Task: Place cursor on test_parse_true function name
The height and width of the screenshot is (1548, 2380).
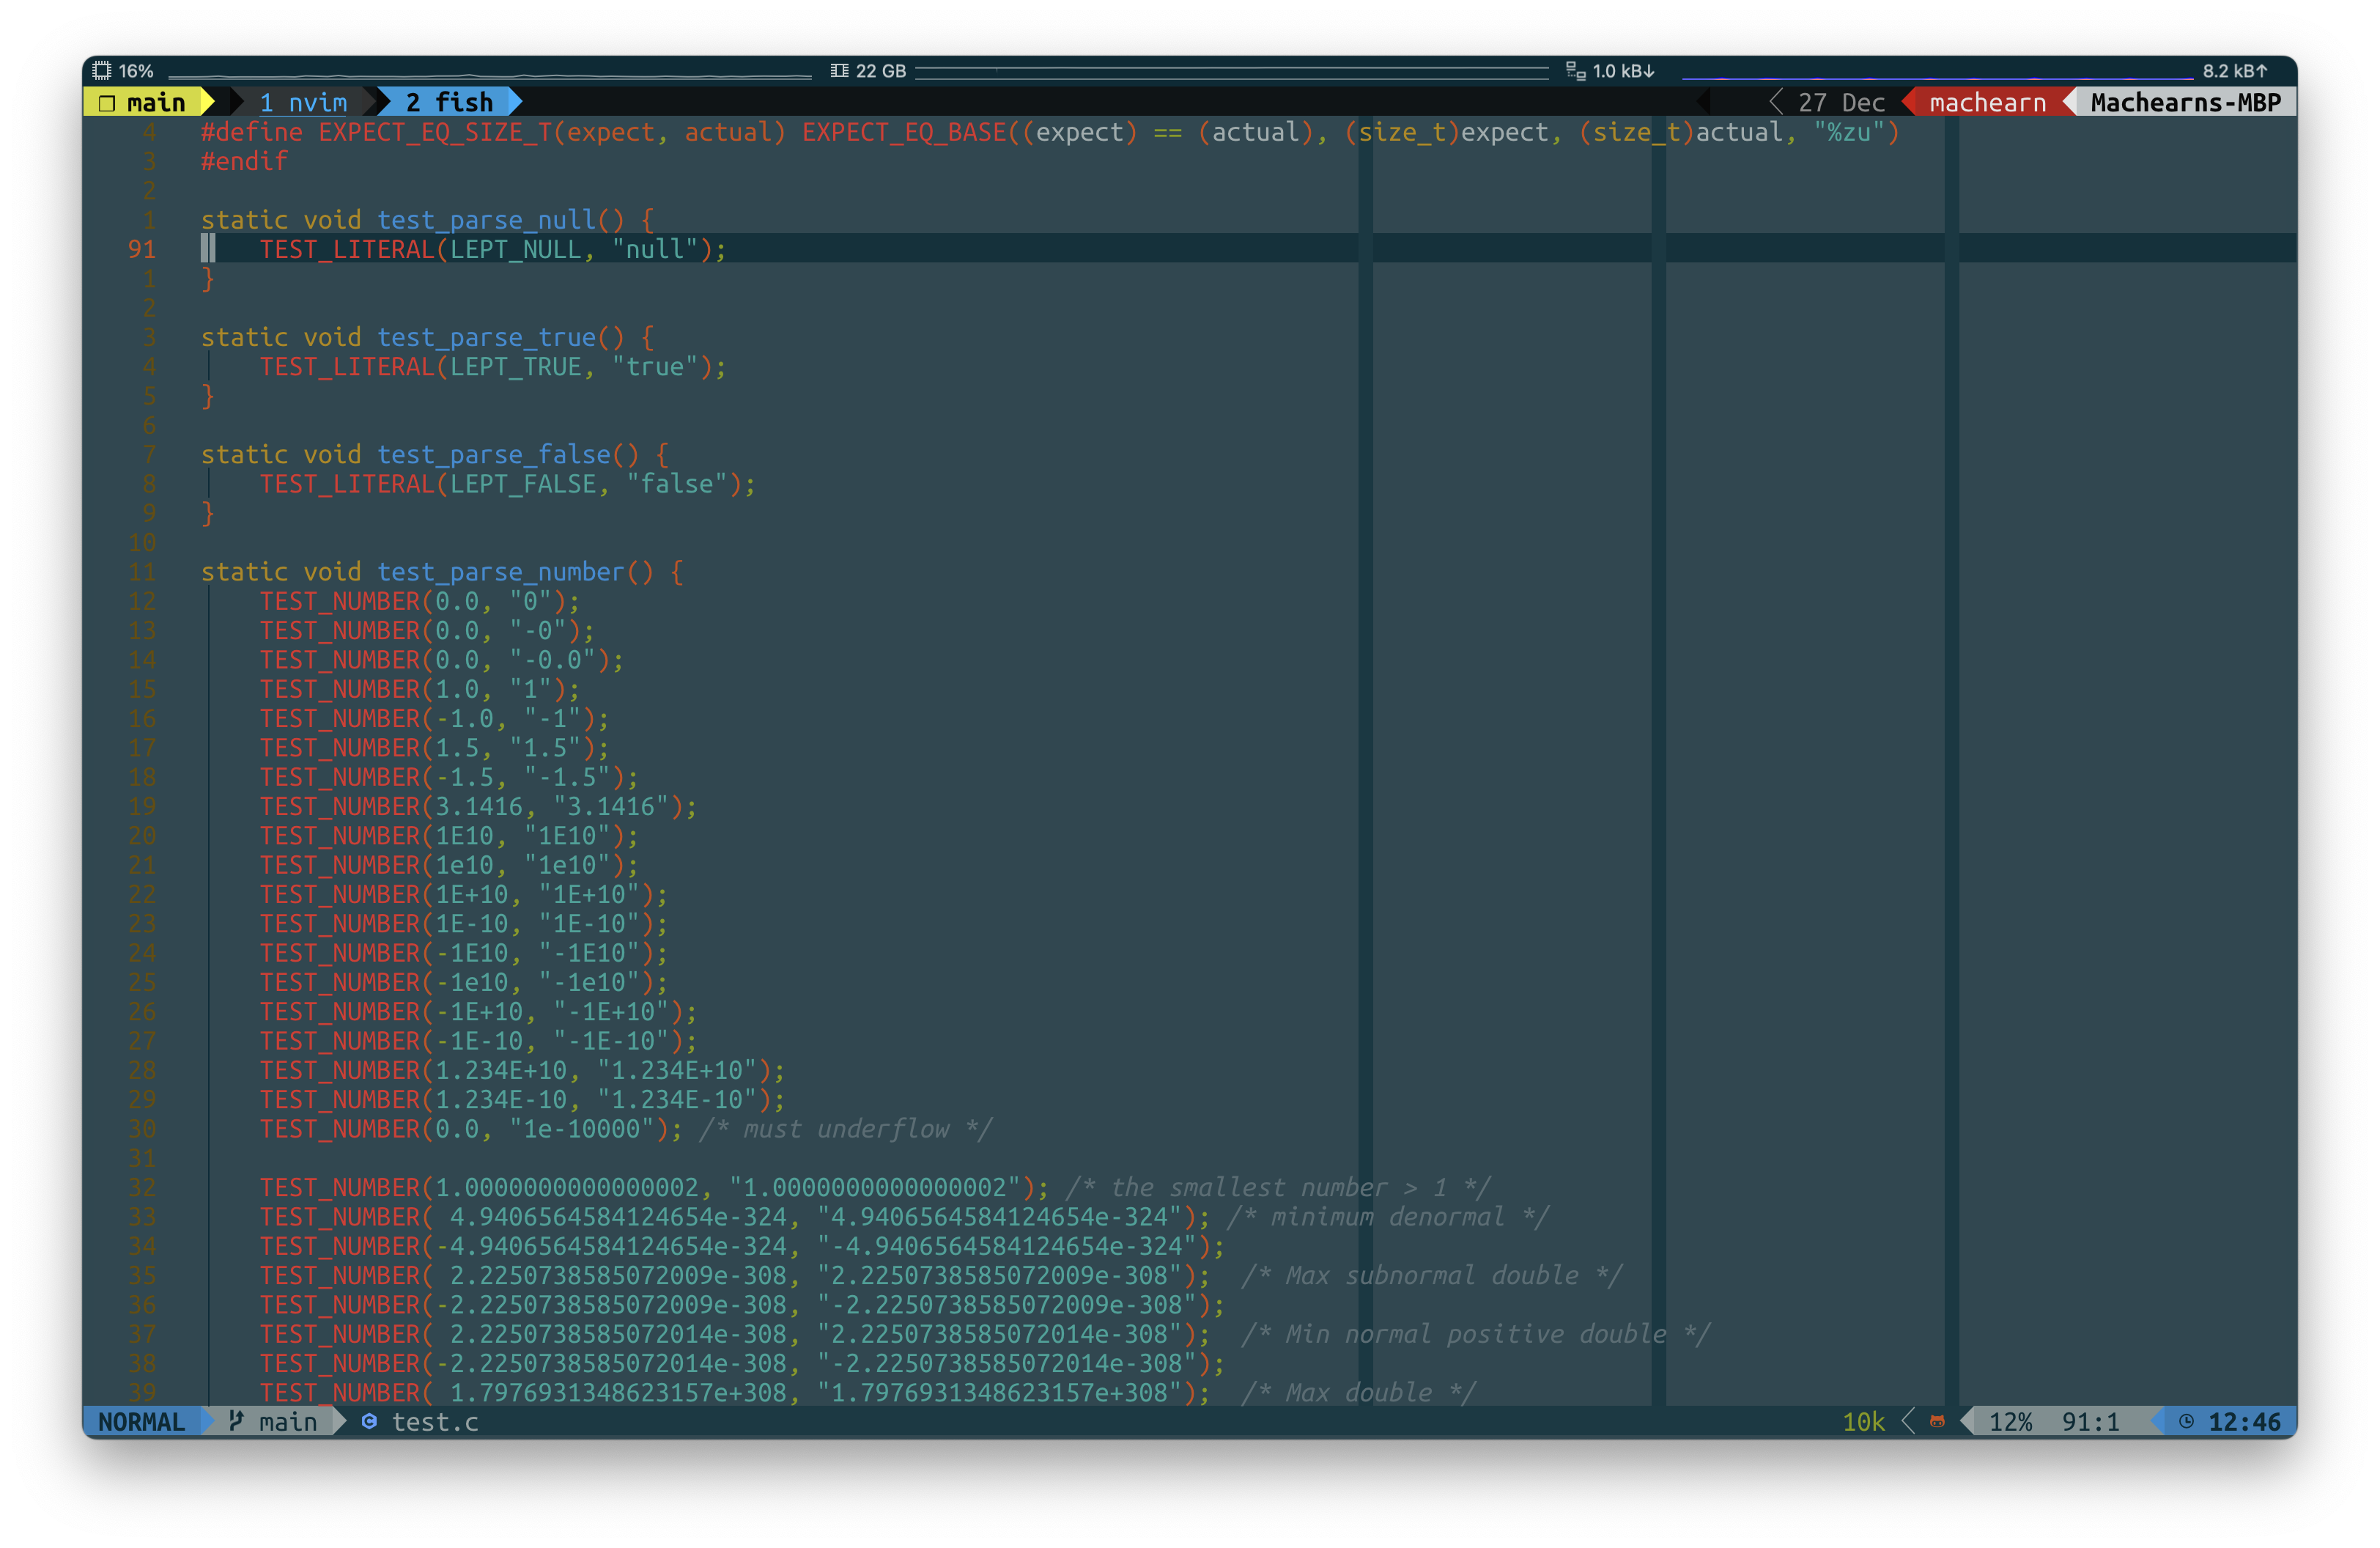Action: pyautogui.click(x=486, y=337)
